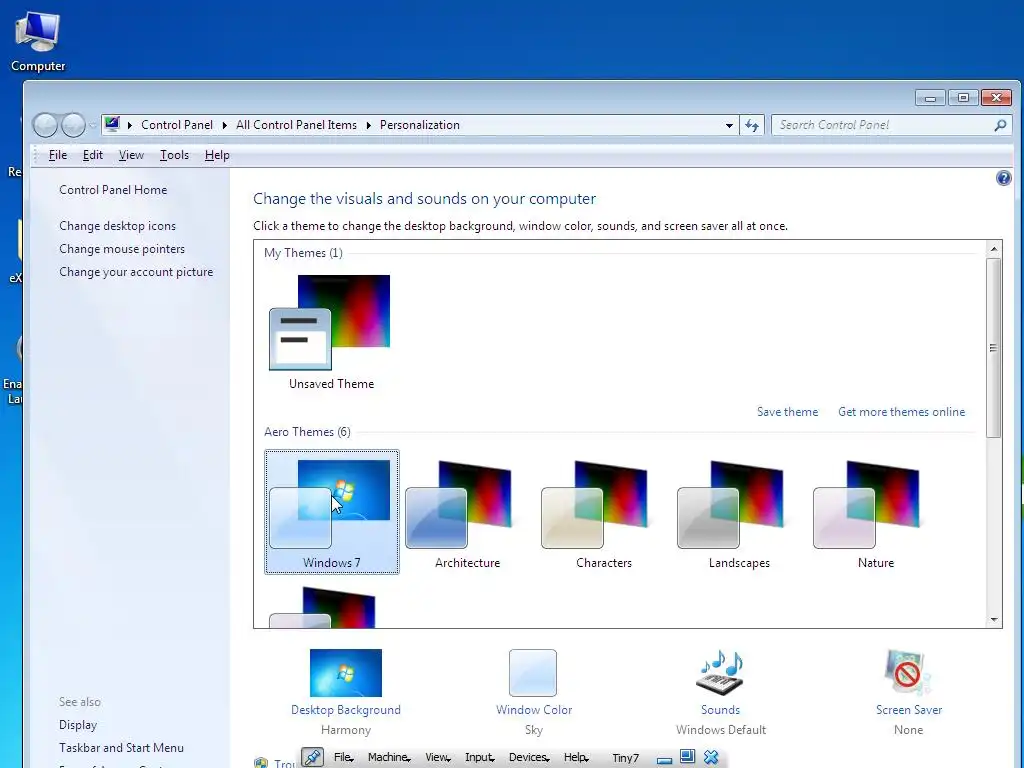Expand arrow after All Control Panel Items
The image size is (1024, 768).
point(368,125)
